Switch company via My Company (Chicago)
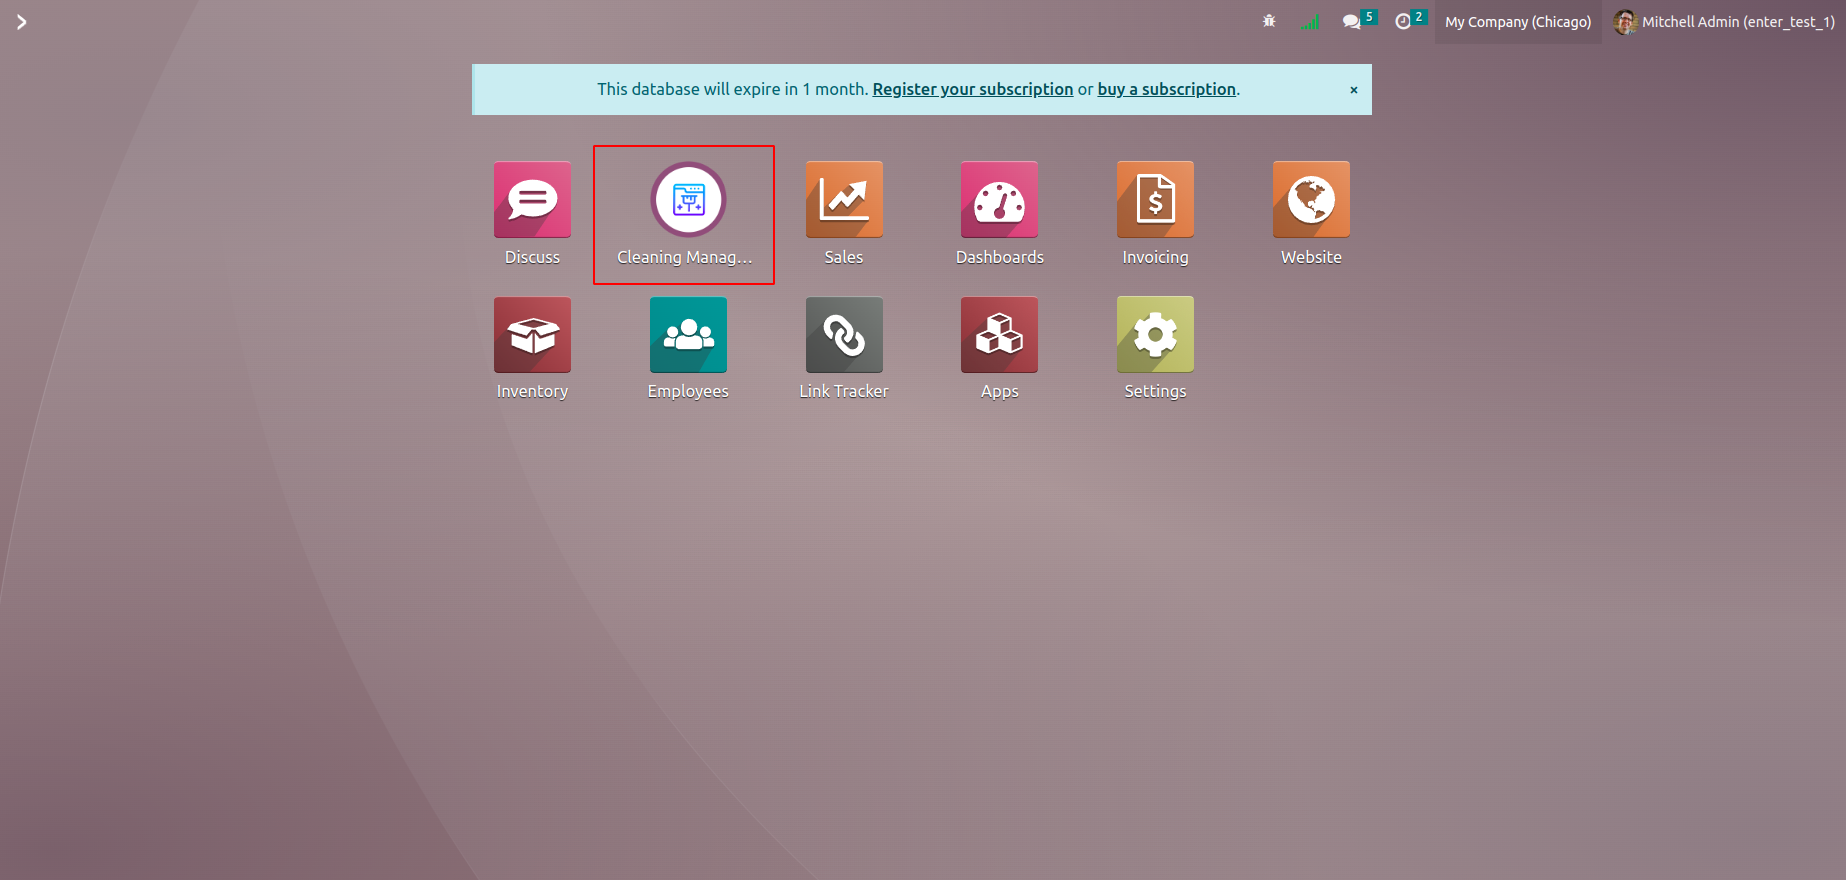Viewport: 1846px width, 880px height. point(1518,22)
